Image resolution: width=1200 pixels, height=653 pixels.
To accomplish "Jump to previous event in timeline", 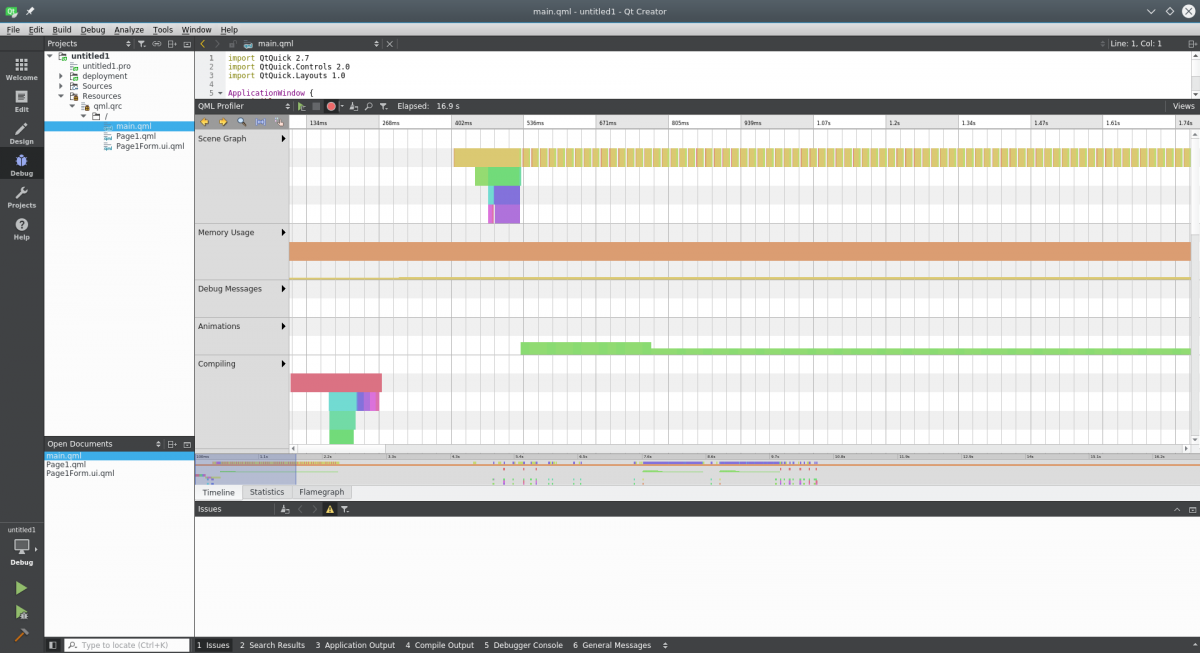I will (x=205, y=122).
